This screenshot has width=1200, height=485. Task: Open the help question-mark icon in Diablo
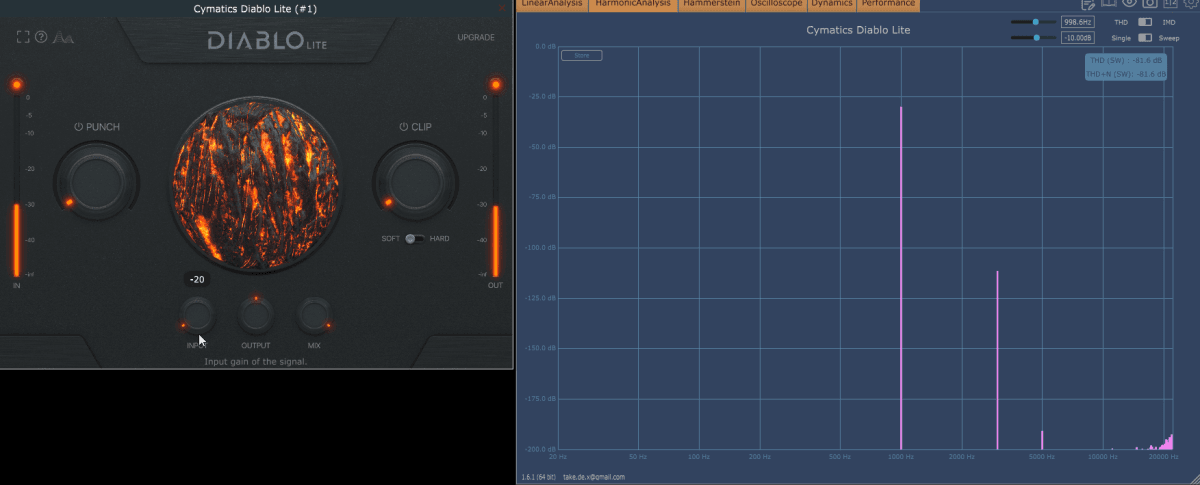click(x=41, y=37)
